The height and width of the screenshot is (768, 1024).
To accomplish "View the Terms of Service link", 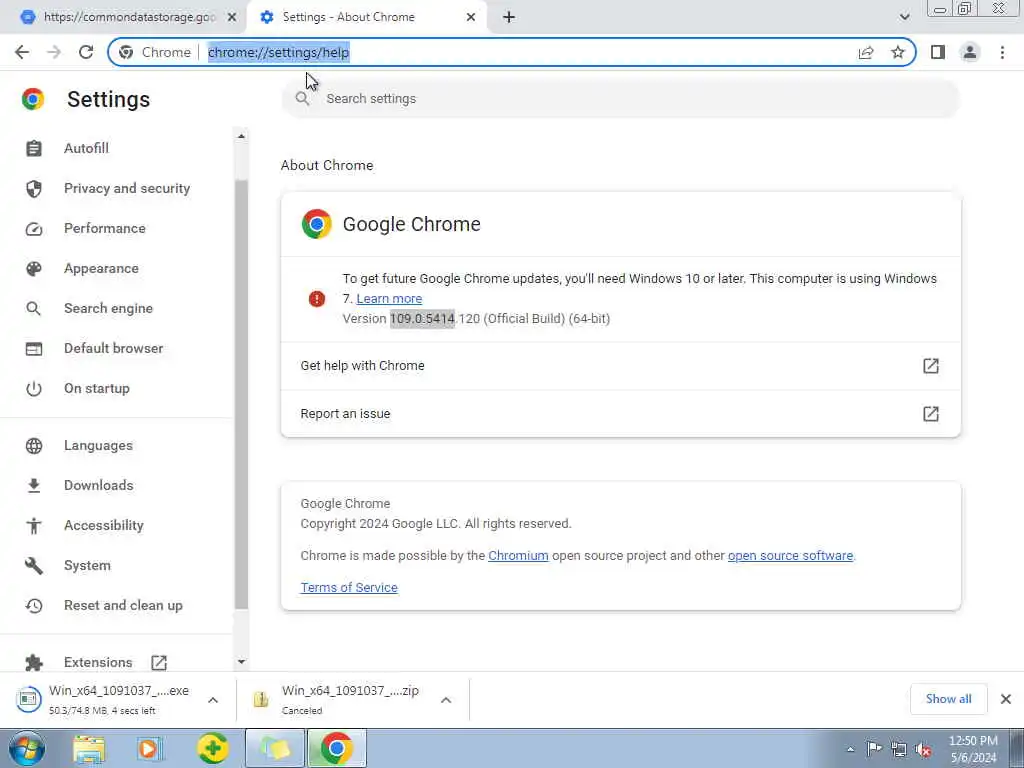I will click(x=349, y=588).
